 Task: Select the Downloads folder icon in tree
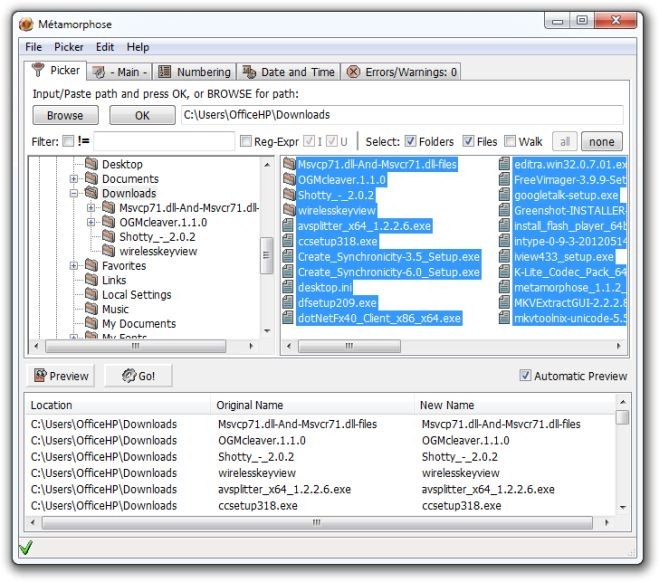tap(91, 193)
